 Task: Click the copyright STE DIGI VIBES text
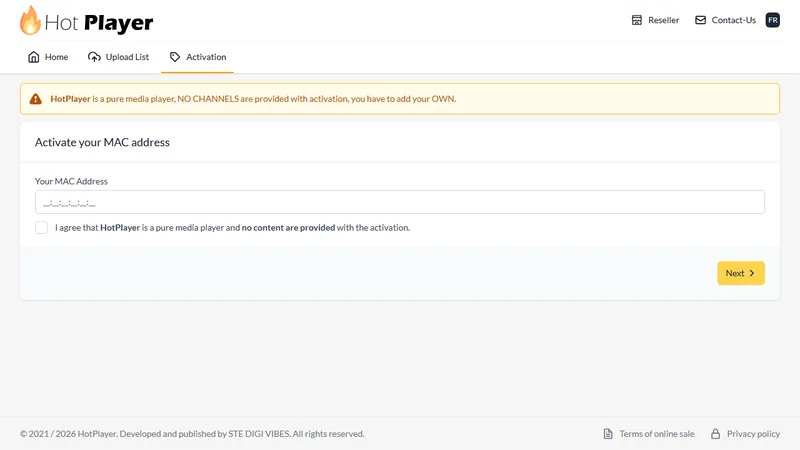(x=192, y=434)
